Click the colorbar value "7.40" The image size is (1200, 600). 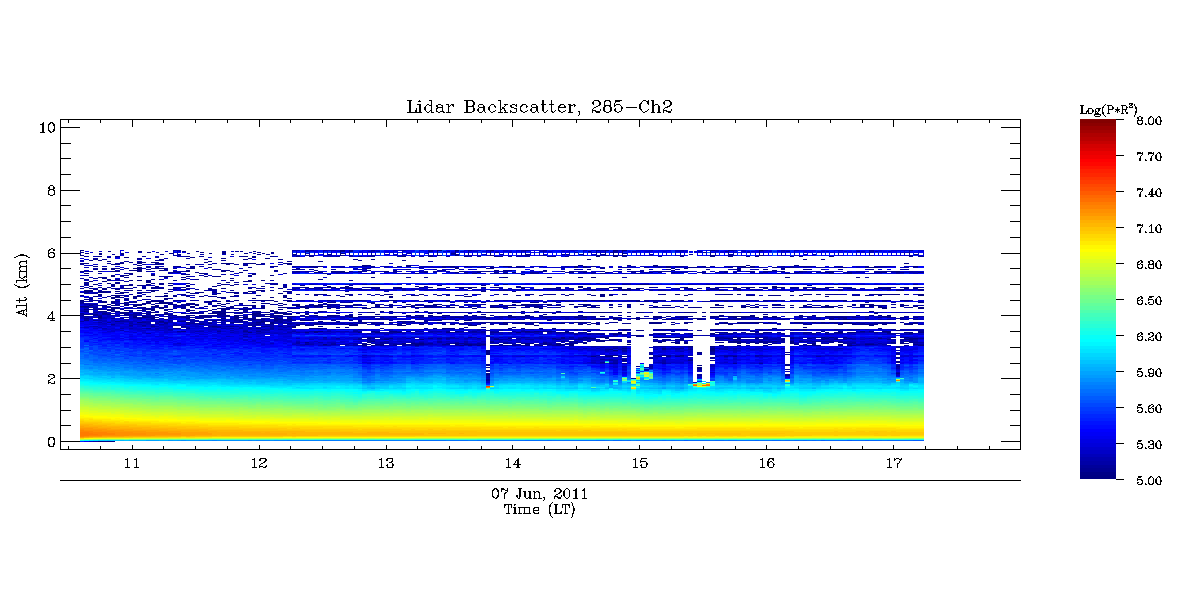[x=1149, y=193]
